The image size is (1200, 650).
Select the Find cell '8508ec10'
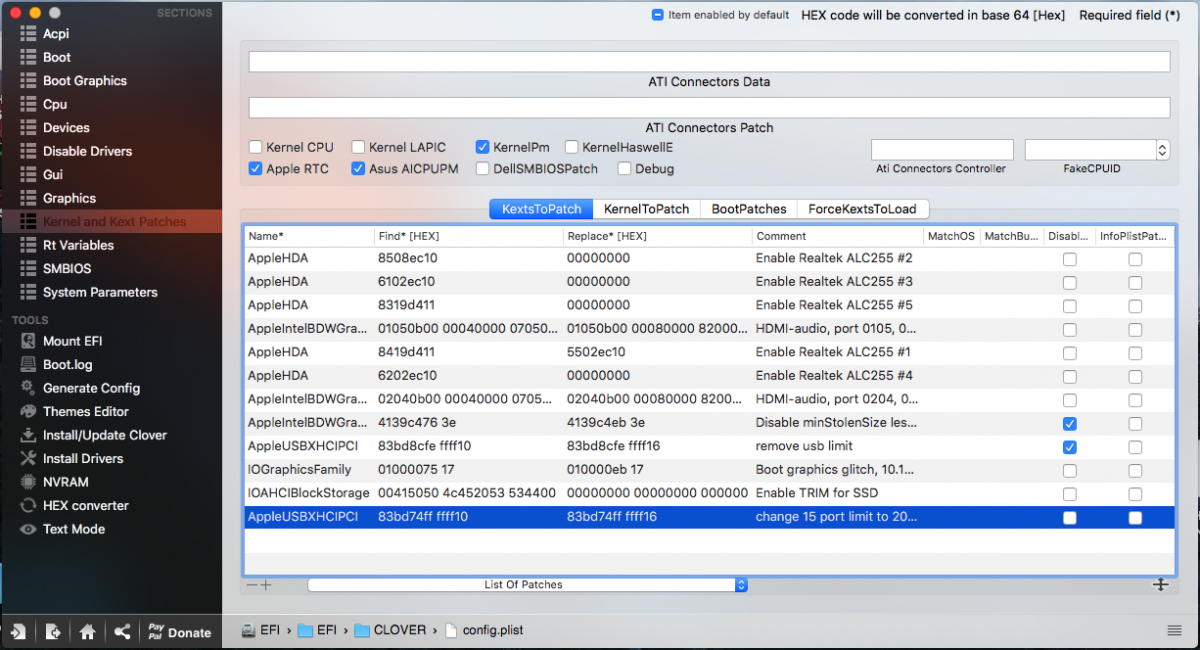[x=408, y=258]
